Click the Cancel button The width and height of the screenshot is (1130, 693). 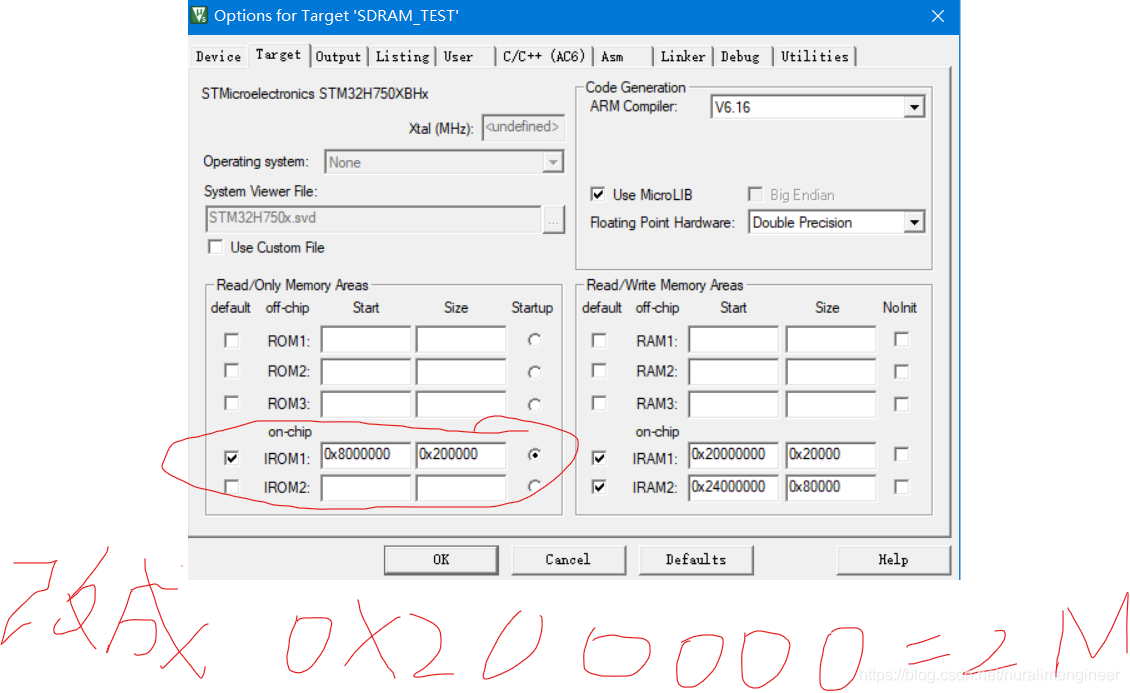pyautogui.click(x=568, y=560)
